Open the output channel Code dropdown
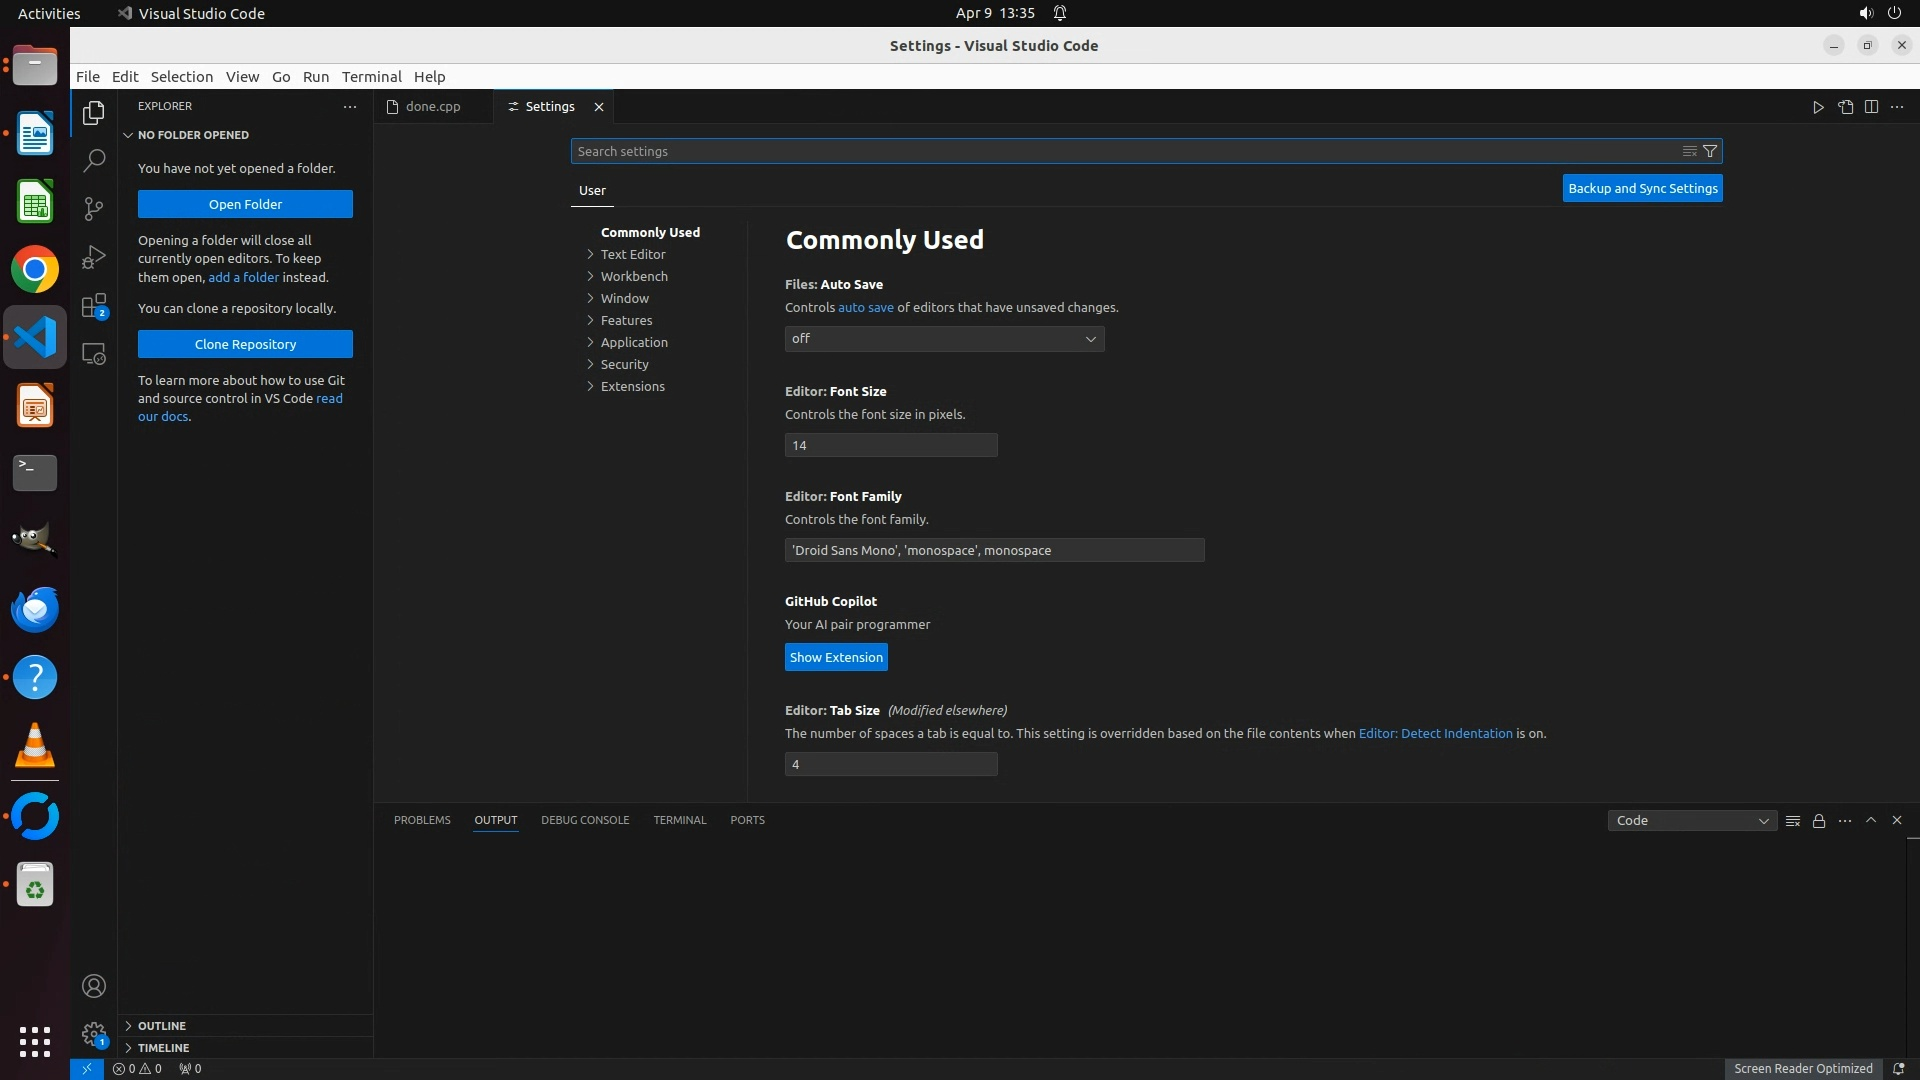This screenshot has width=1920, height=1080. [1691, 821]
